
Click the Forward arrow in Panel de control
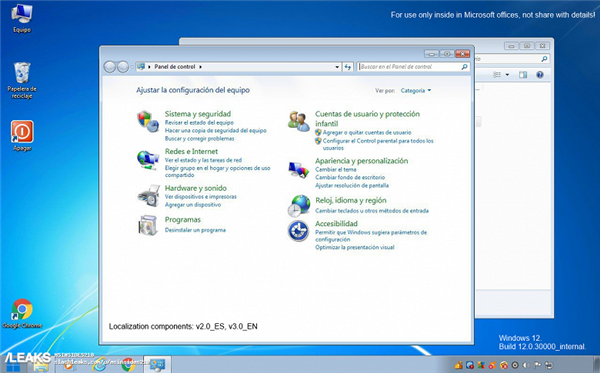(x=123, y=67)
